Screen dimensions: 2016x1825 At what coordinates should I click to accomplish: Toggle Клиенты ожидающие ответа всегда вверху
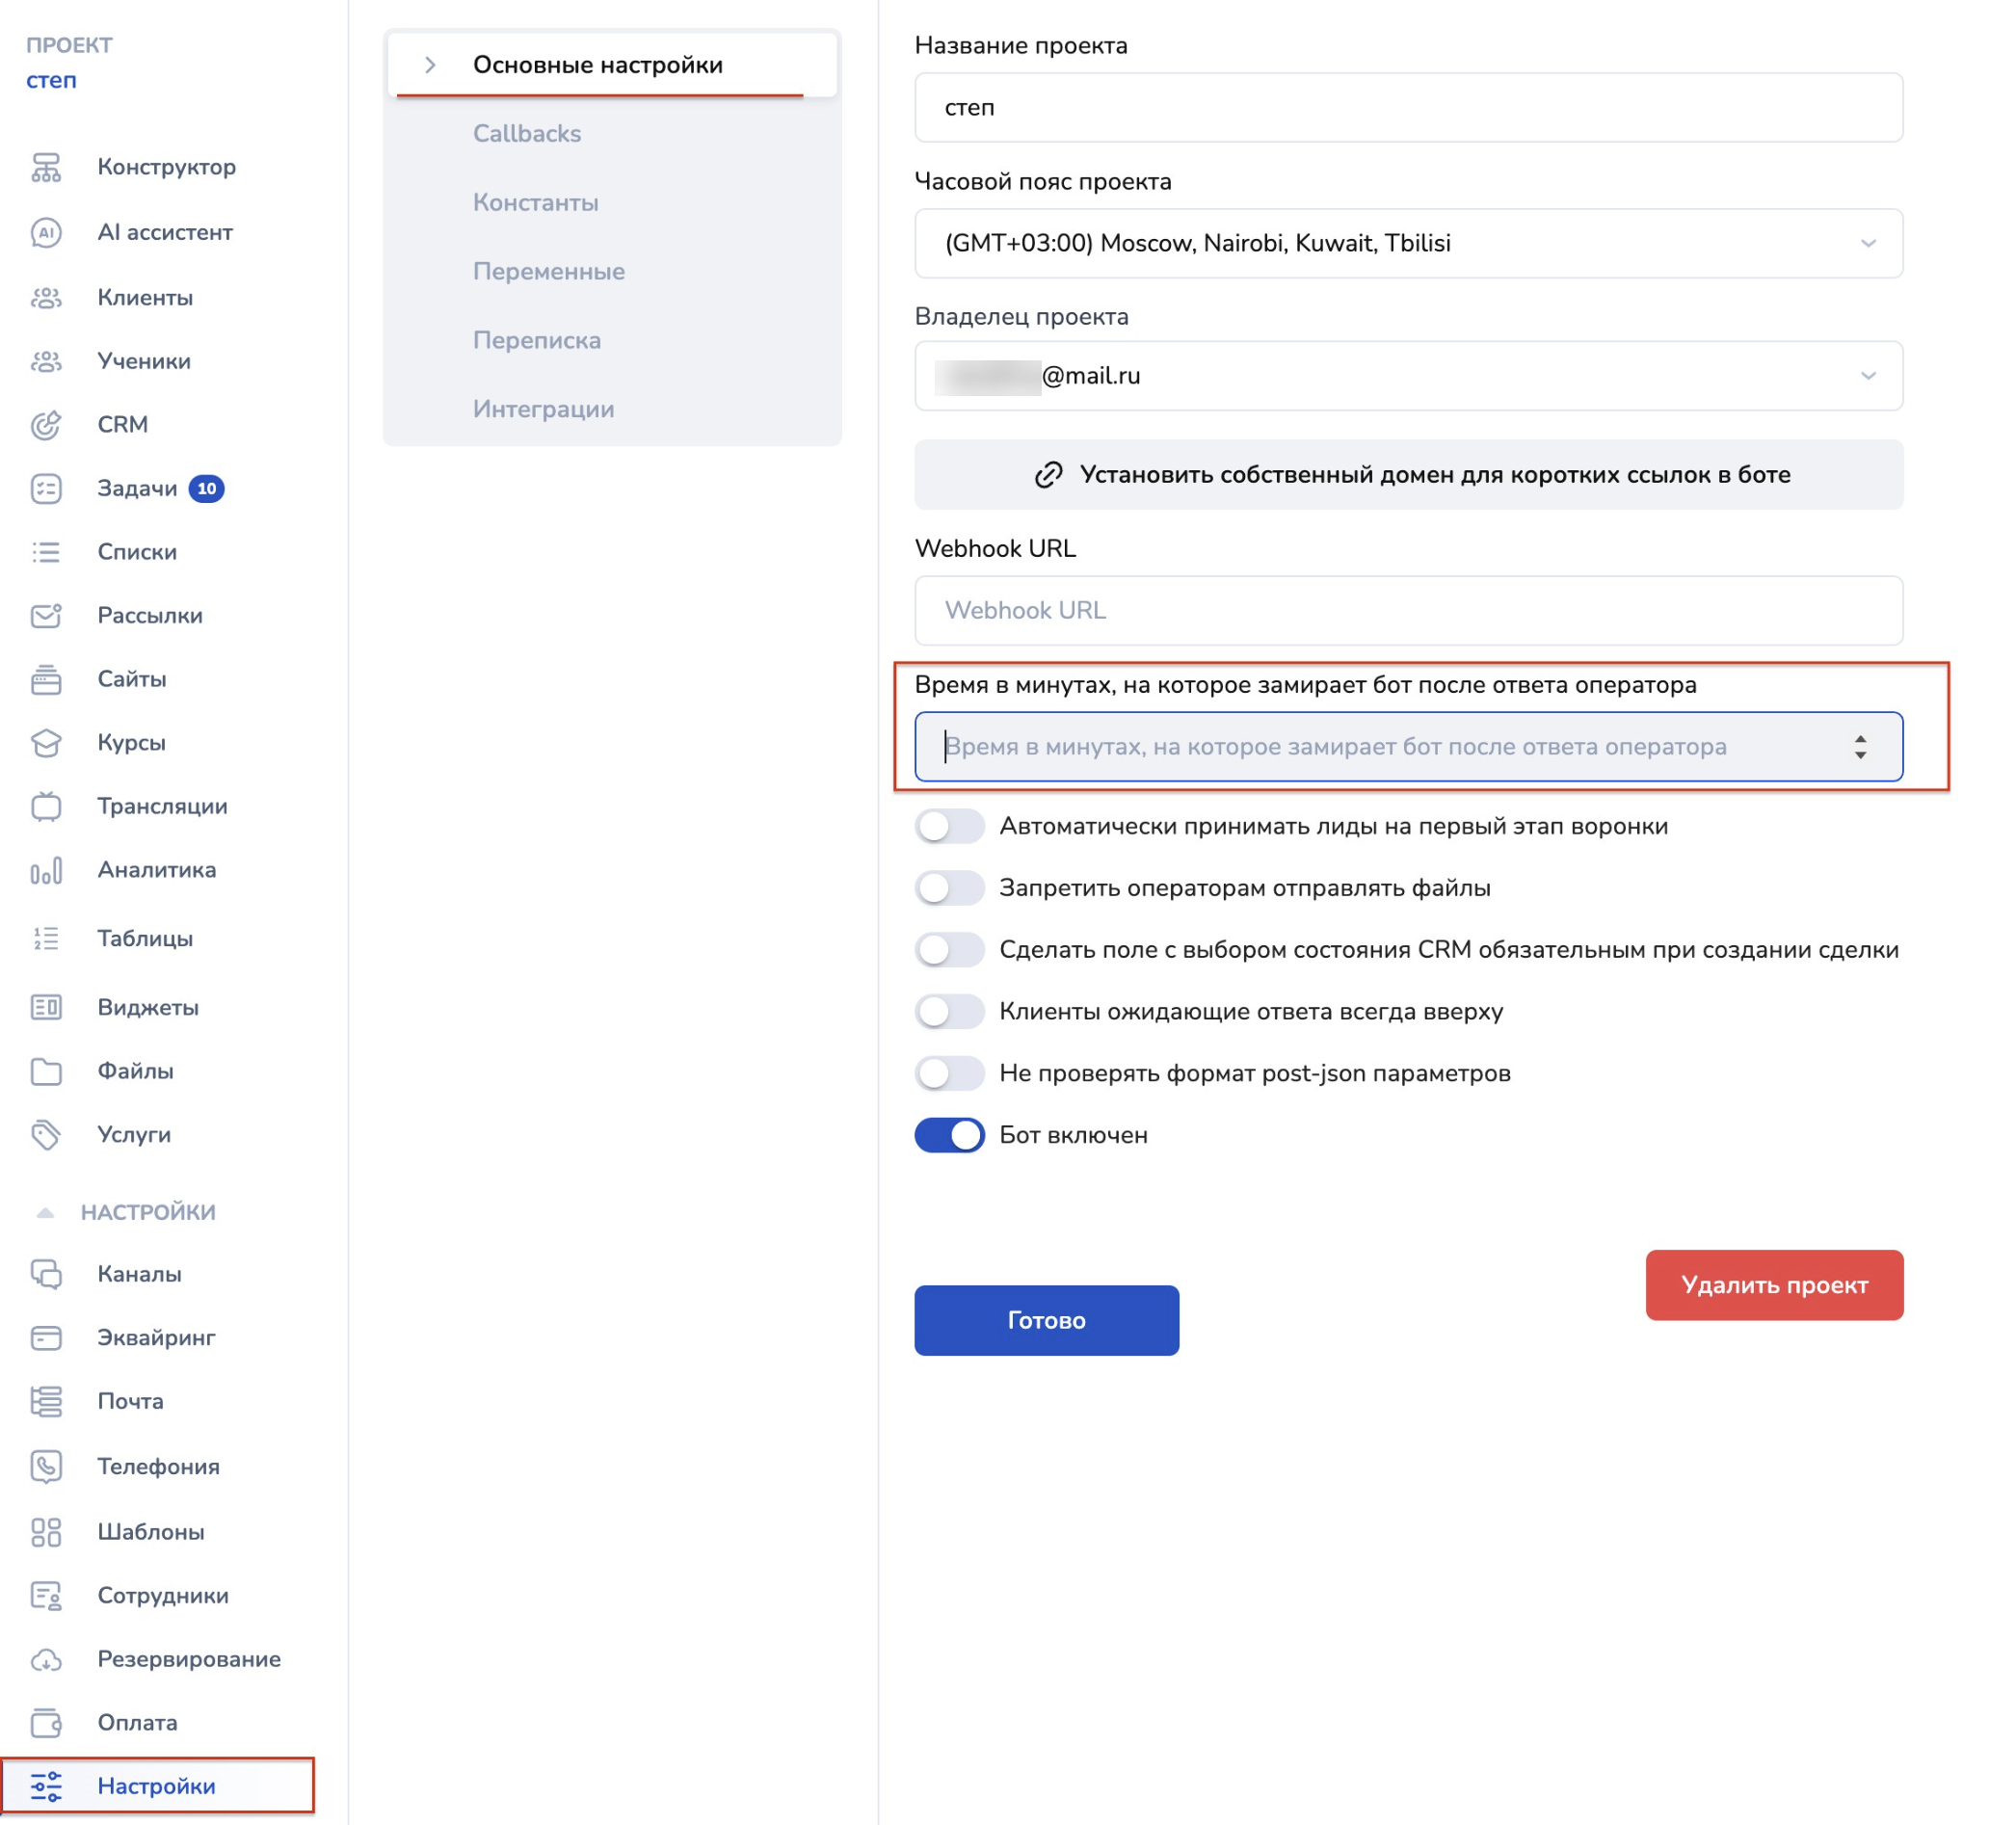(949, 1012)
